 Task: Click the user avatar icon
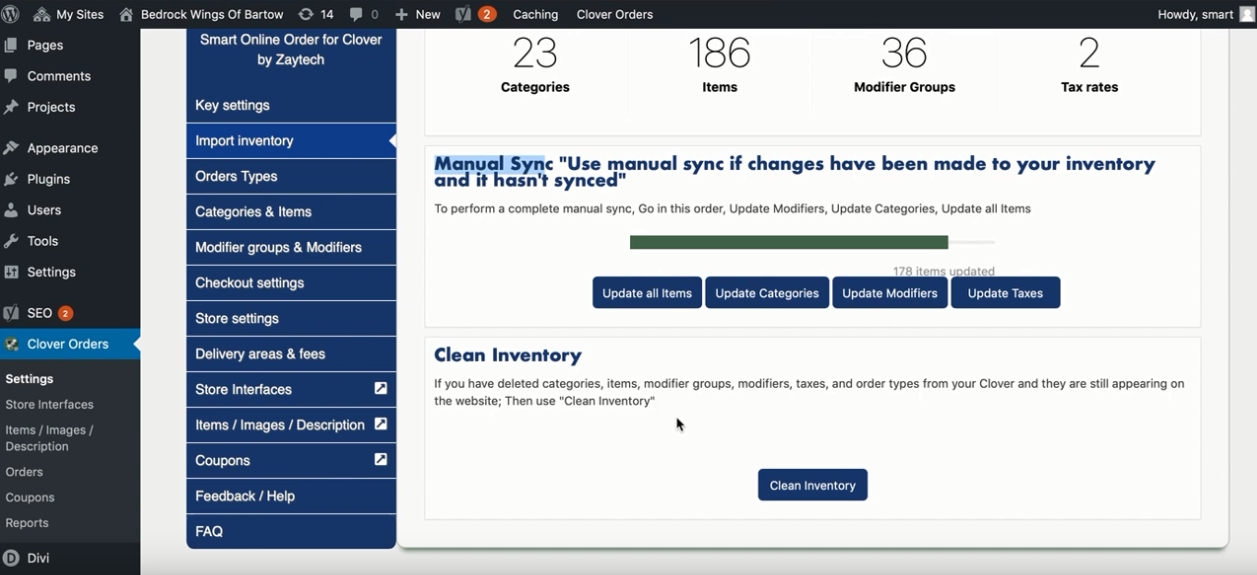1246,14
